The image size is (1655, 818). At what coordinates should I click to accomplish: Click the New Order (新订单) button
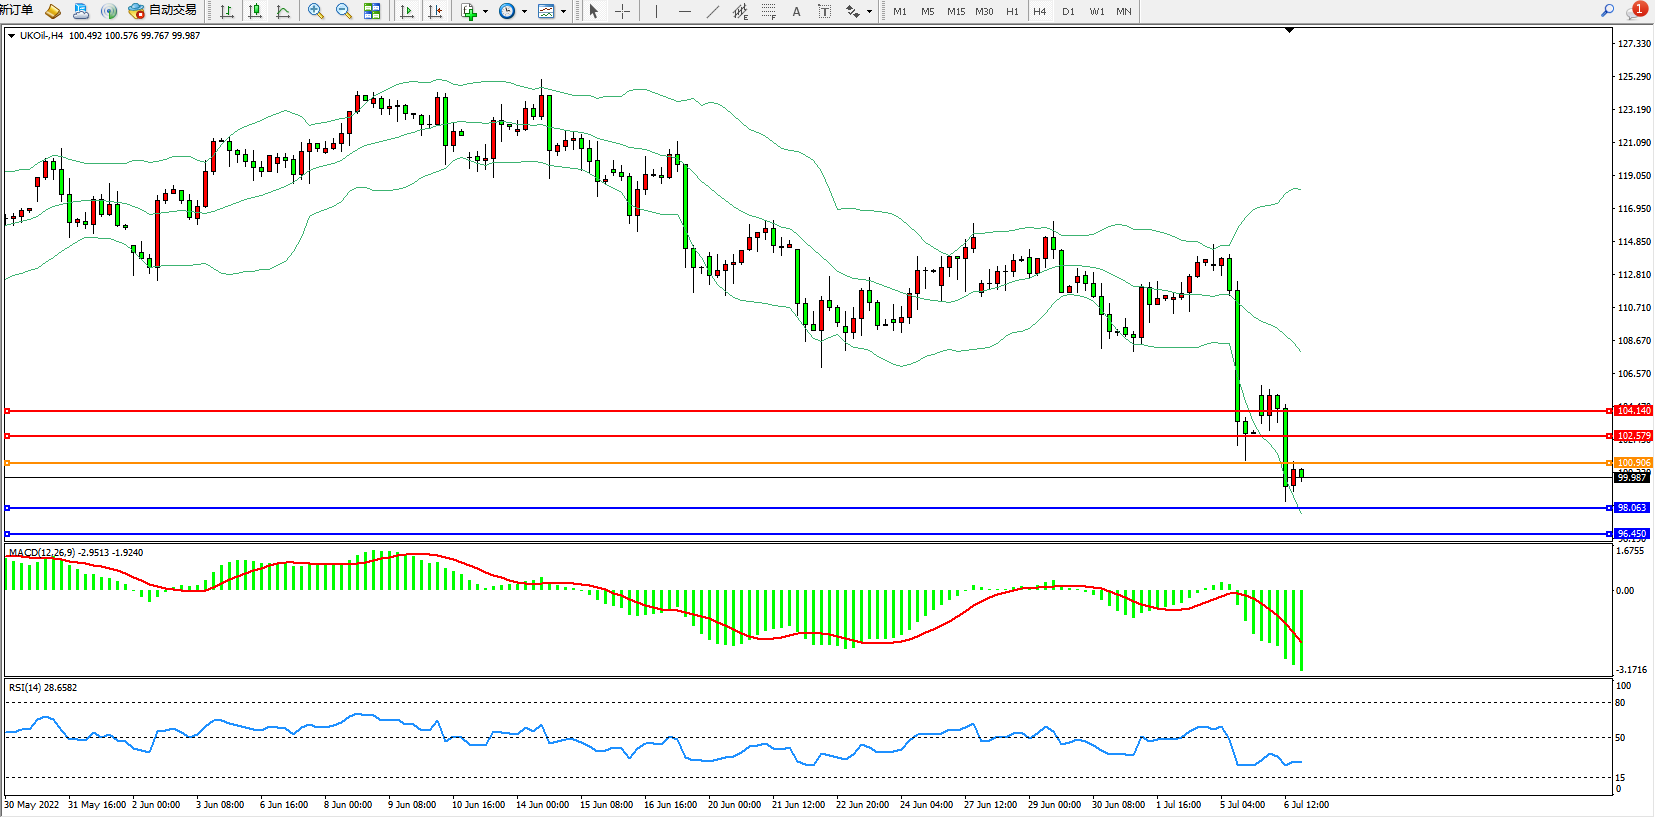click(x=16, y=10)
